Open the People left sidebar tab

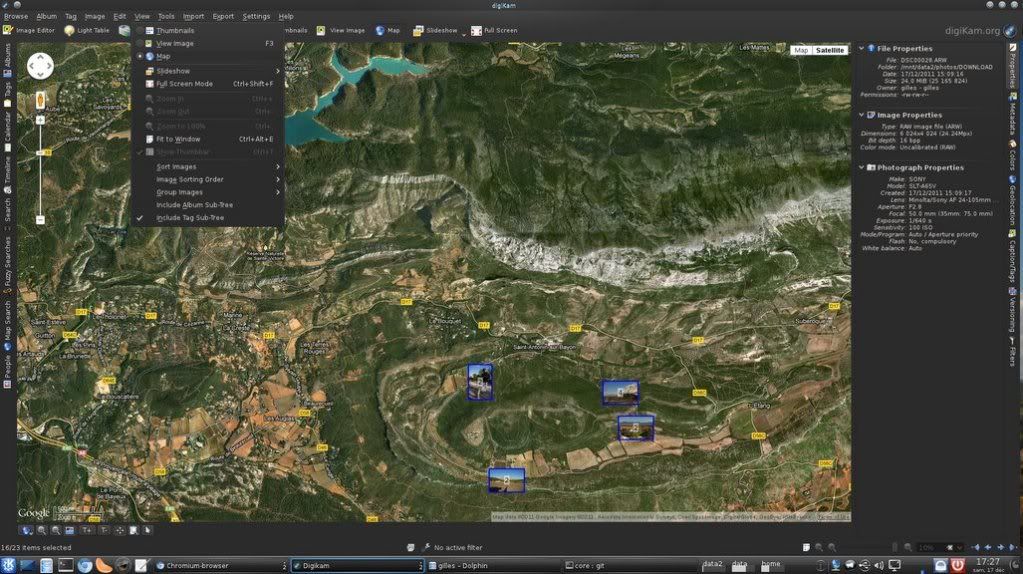(x=7, y=372)
